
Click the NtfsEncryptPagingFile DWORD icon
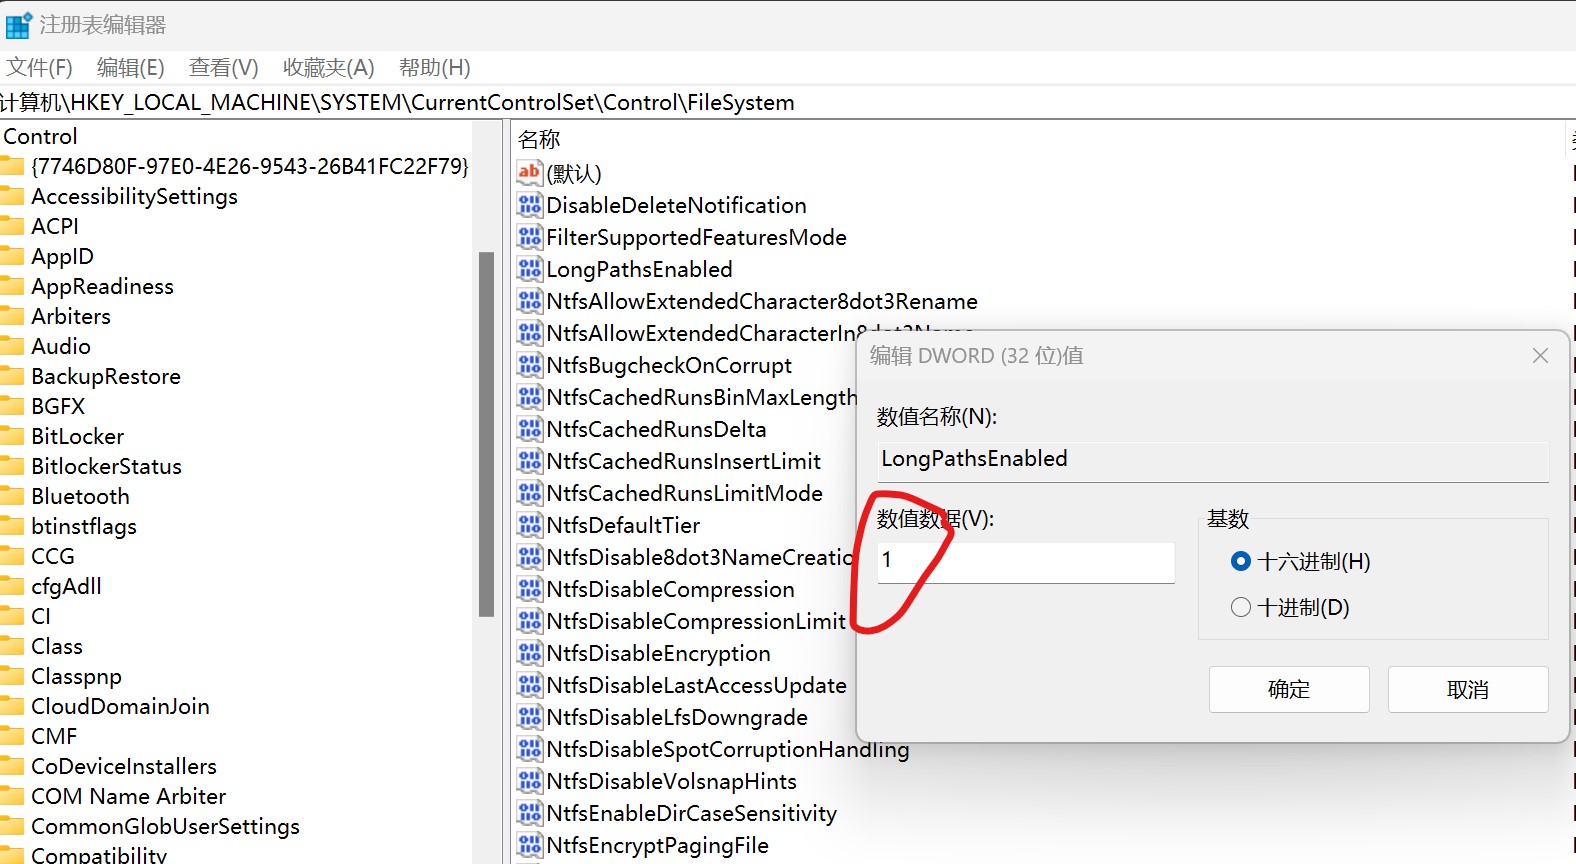[x=529, y=845]
